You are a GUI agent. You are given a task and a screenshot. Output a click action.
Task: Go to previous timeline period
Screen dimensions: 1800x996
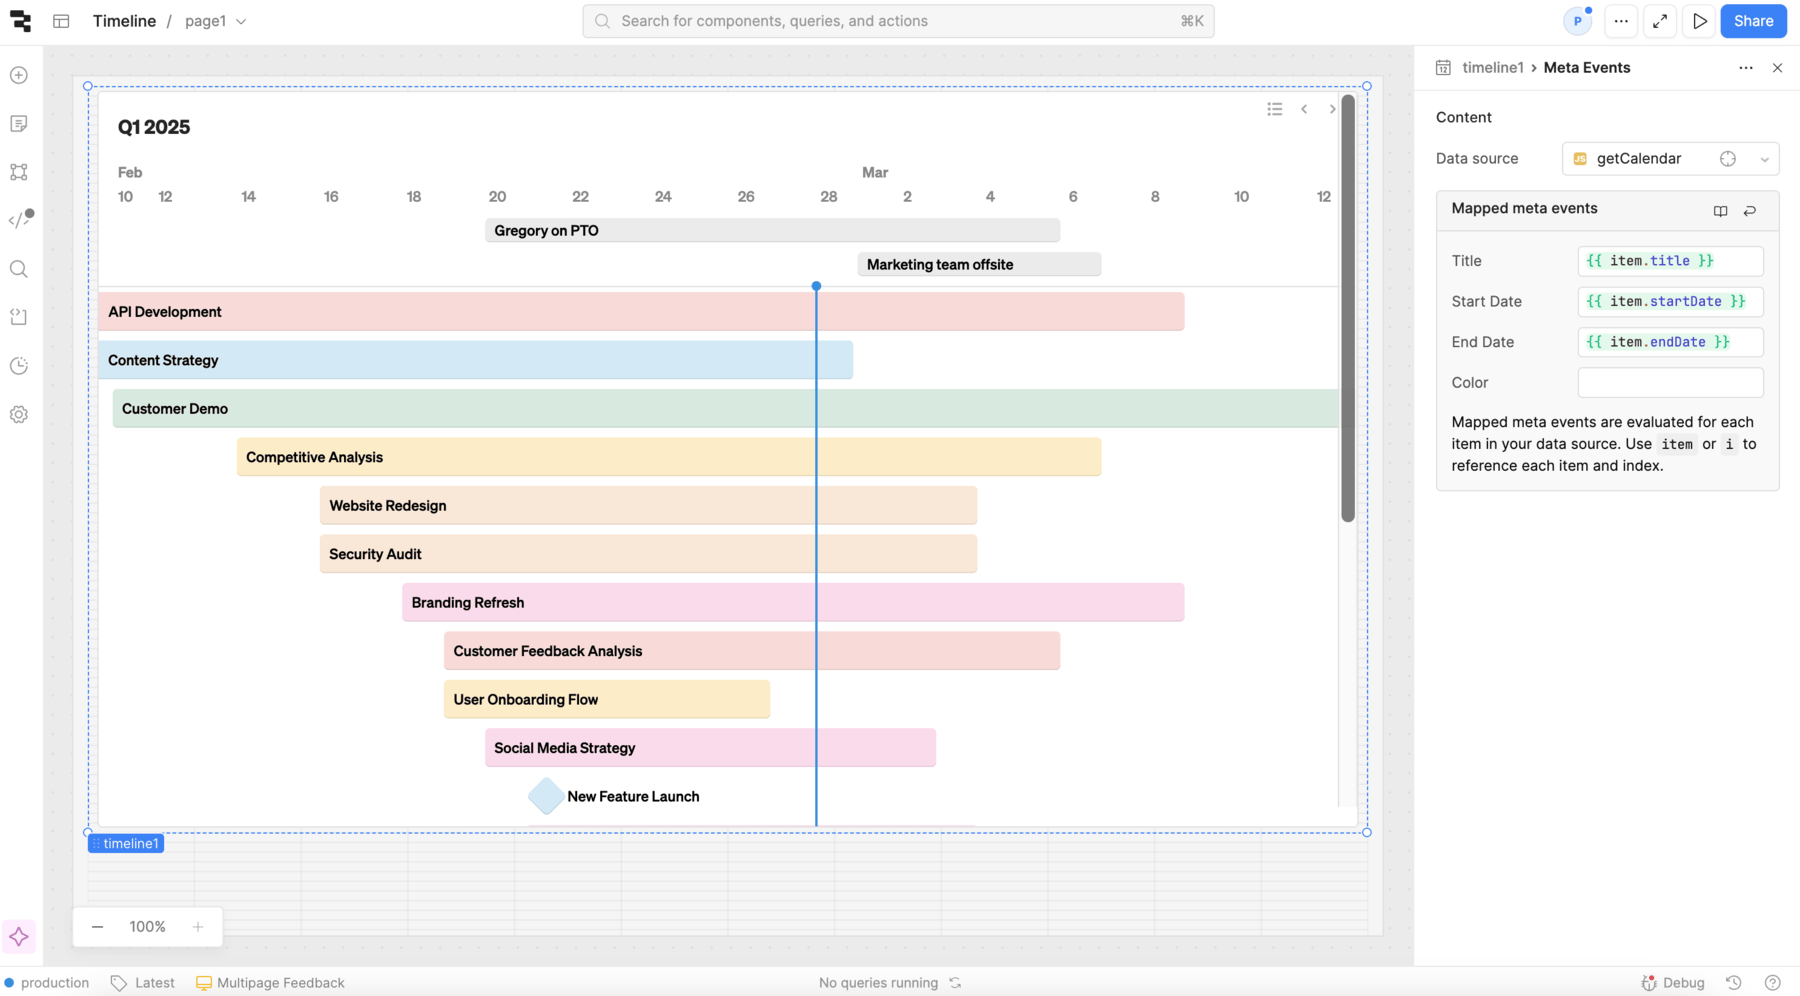[x=1304, y=109]
